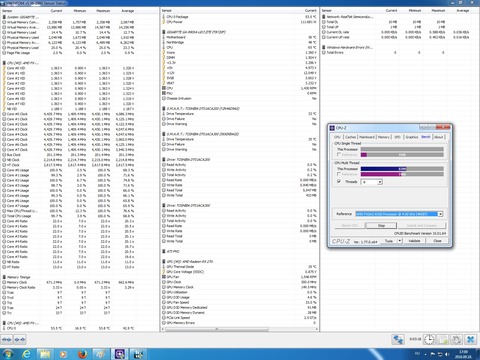This screenshot has width=480, height=360.
Task: Switch to the Mainboard tab in CPU-Z
Action: click(367, 137)
